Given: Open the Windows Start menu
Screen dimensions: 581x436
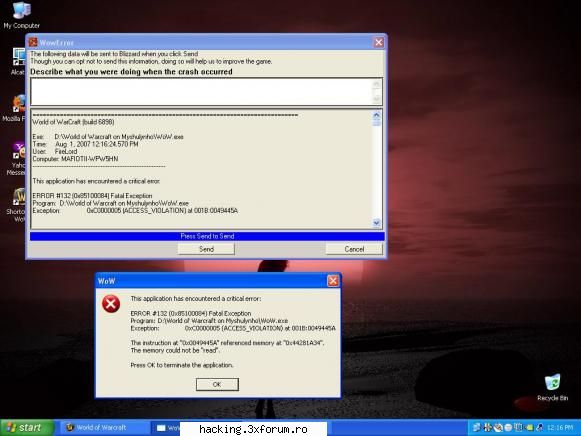Looking at the screenshot, I should pos(26,427).
